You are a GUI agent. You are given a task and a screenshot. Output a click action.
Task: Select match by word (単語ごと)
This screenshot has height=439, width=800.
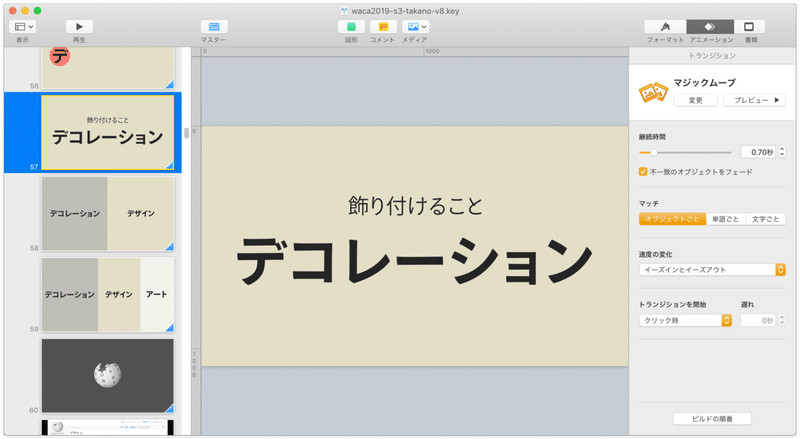click(726, 219)
